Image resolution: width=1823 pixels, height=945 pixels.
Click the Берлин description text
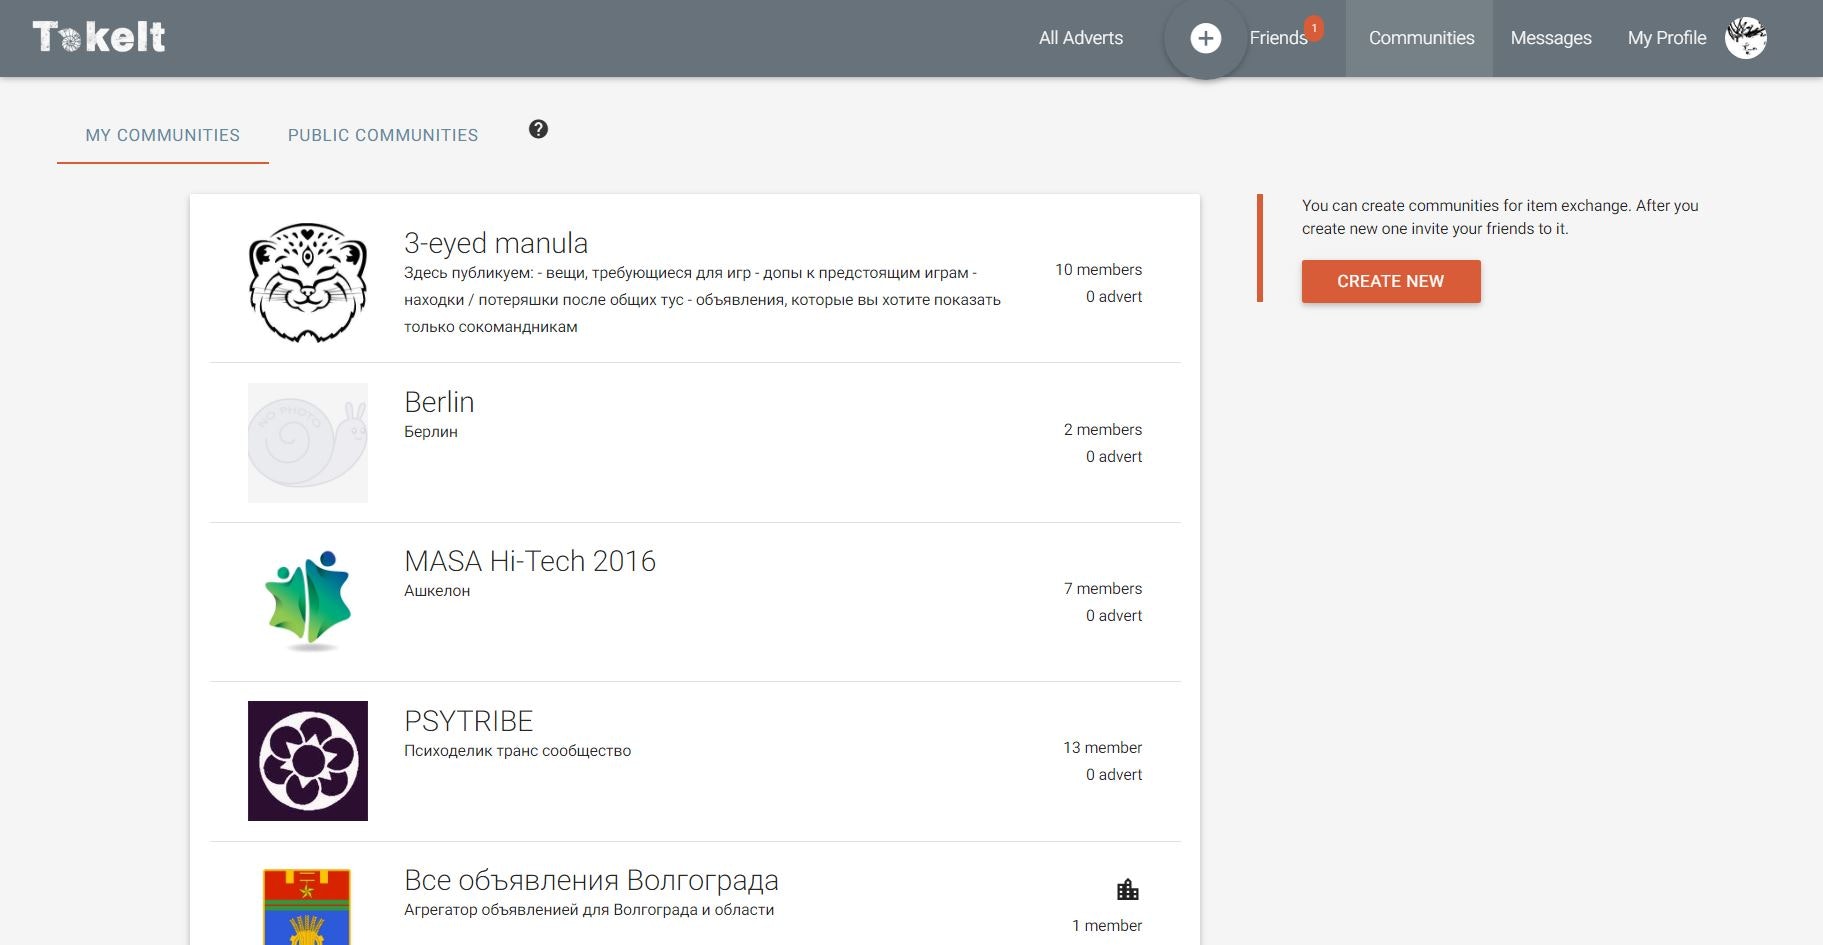pos(431,432)
